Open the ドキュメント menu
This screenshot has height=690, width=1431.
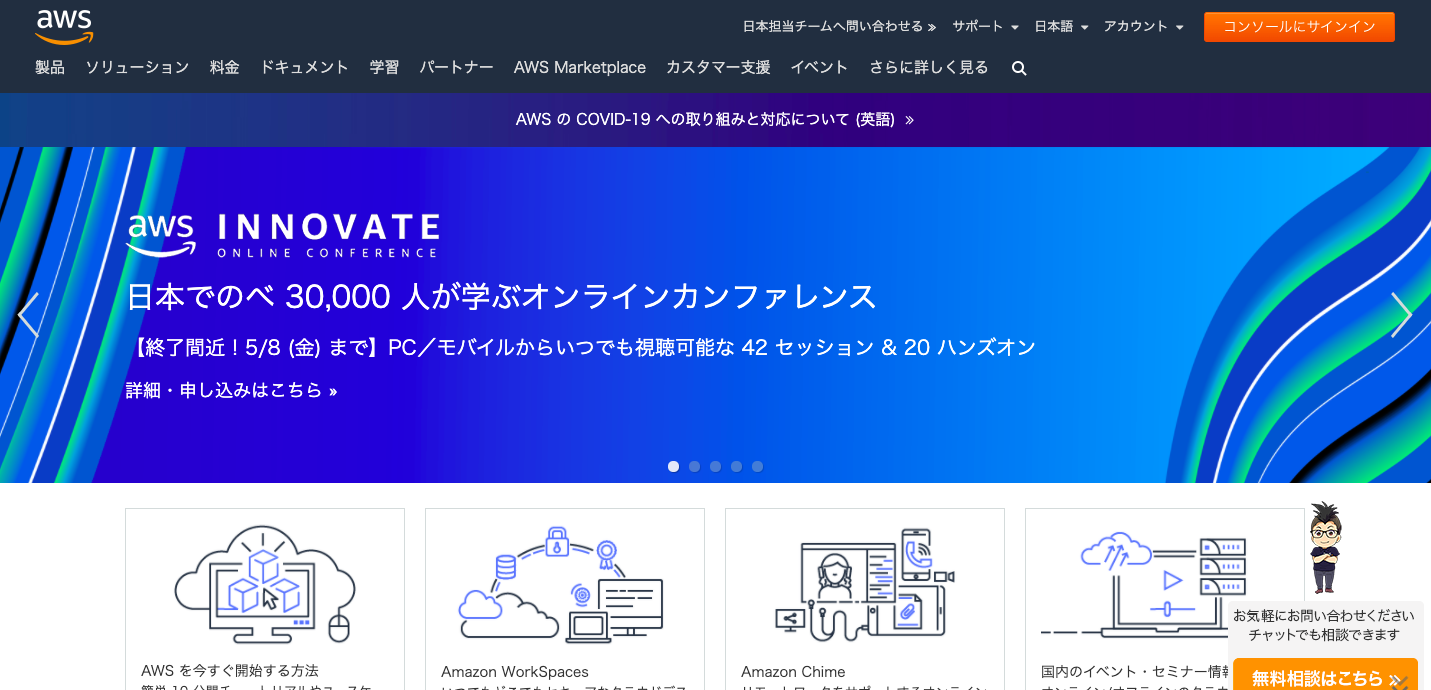[x=304, y=68]
